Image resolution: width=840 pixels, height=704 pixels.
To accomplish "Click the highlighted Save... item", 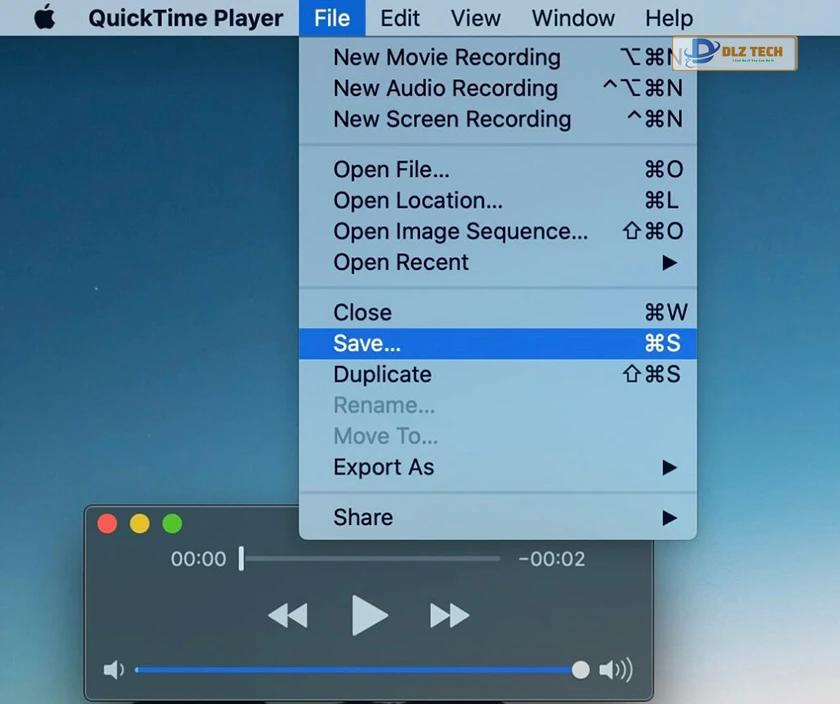I will tap(498, 343).
